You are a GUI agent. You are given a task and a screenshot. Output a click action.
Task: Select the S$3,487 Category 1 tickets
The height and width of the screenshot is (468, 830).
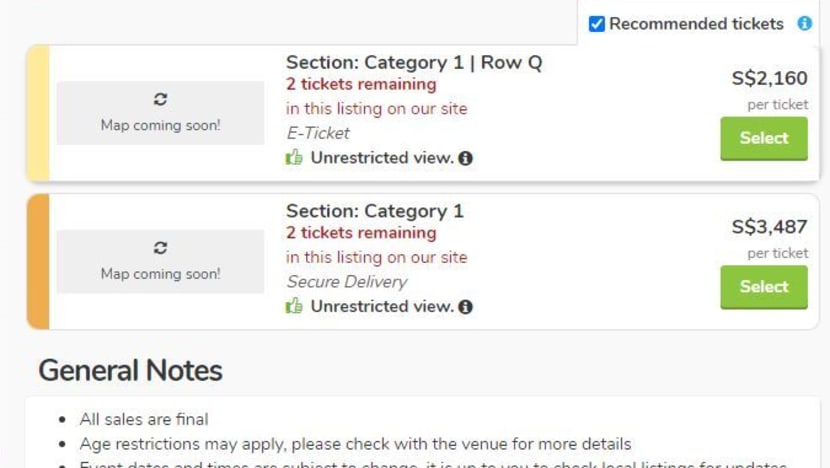tap(764, 286)
